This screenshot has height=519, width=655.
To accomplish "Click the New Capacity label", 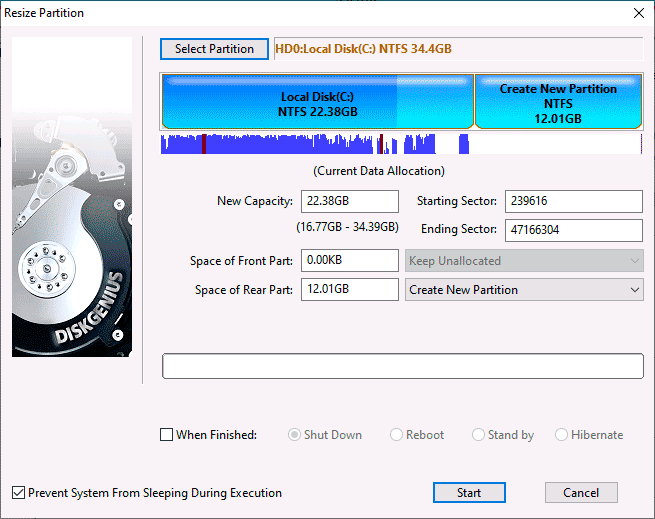I will pyautogui.click(x=255, y=201).
